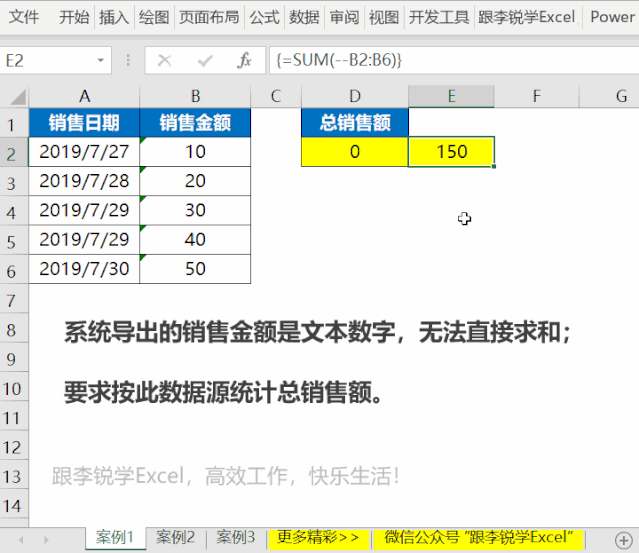This screenshot has height=553, width=639.
Task: Select sales amount cell 20
Action: 195,181
